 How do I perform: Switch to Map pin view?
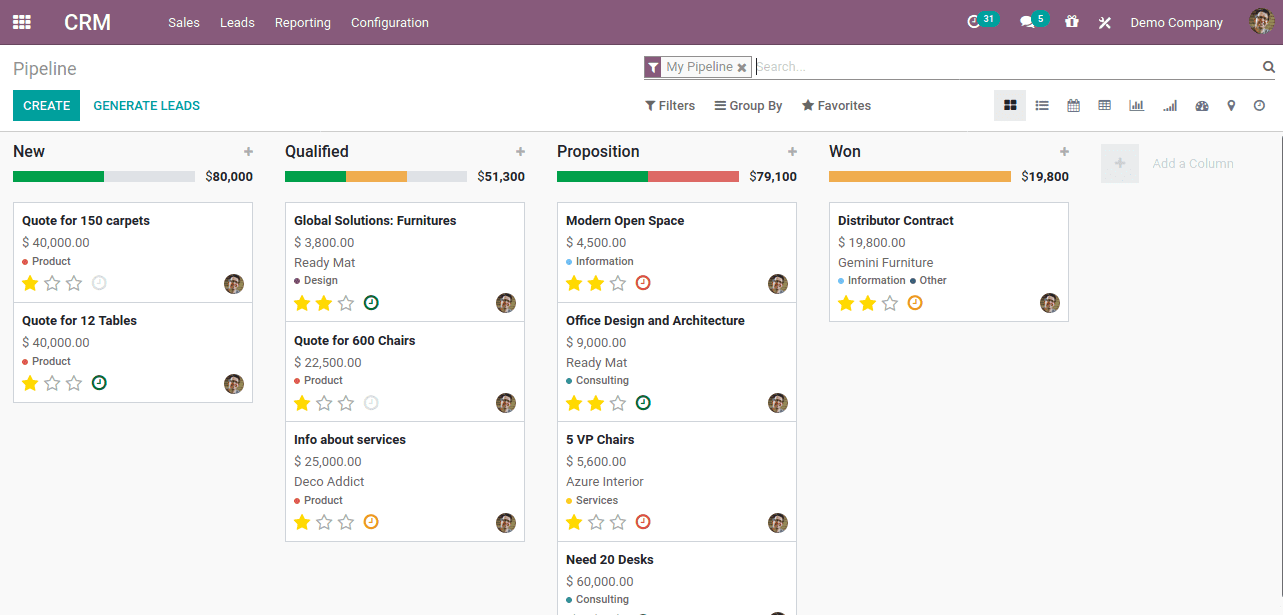(x=1231, y=105)
